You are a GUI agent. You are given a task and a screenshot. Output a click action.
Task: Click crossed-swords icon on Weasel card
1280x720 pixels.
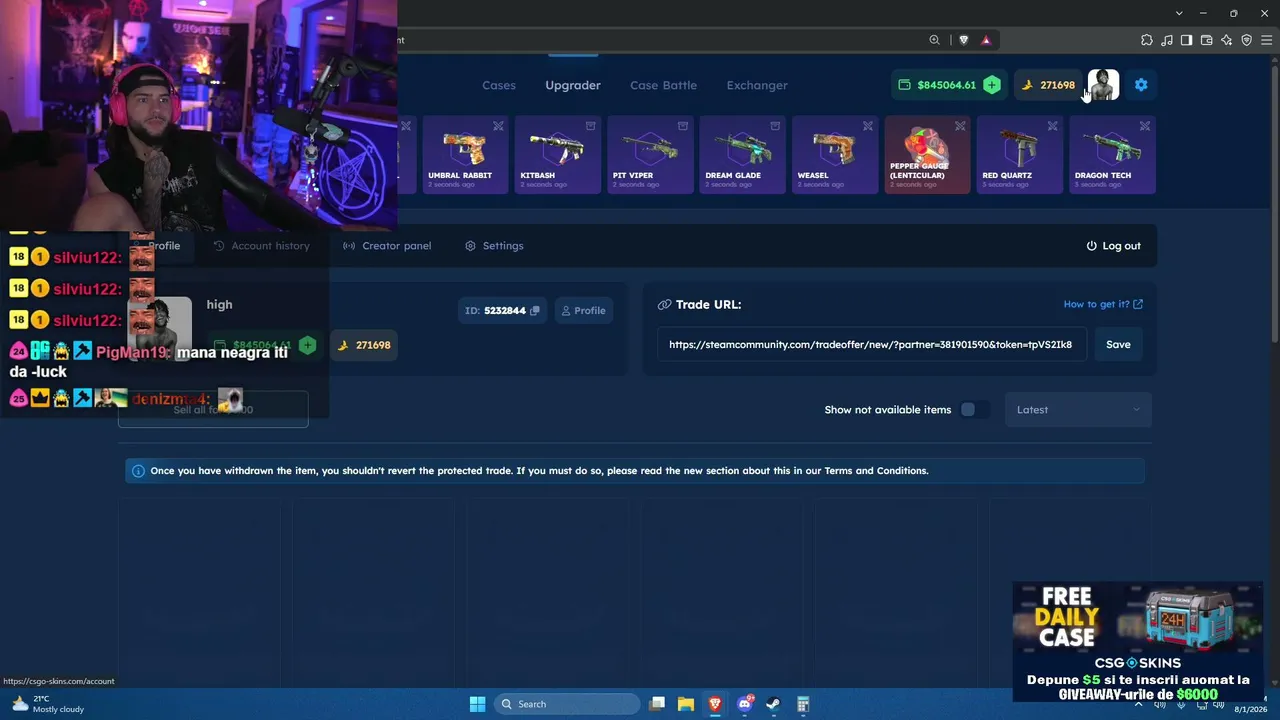868,126
